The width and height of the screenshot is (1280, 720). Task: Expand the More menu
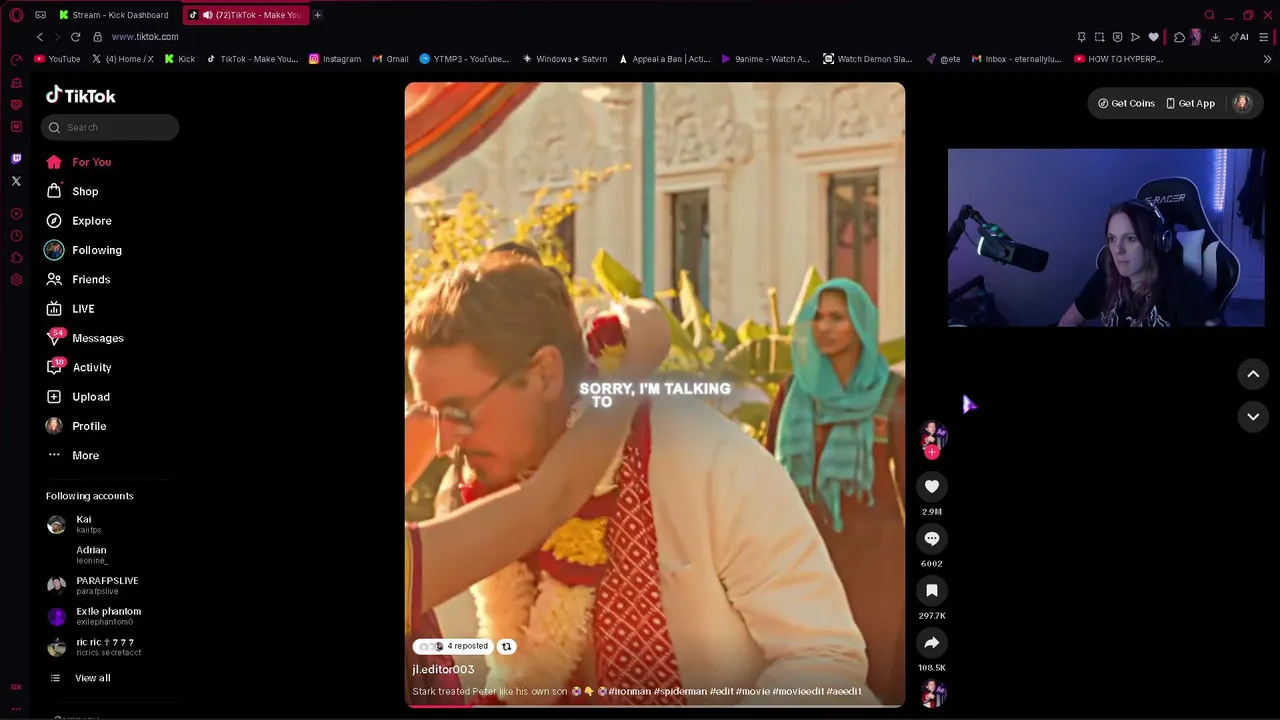click(x=72, y=455)
